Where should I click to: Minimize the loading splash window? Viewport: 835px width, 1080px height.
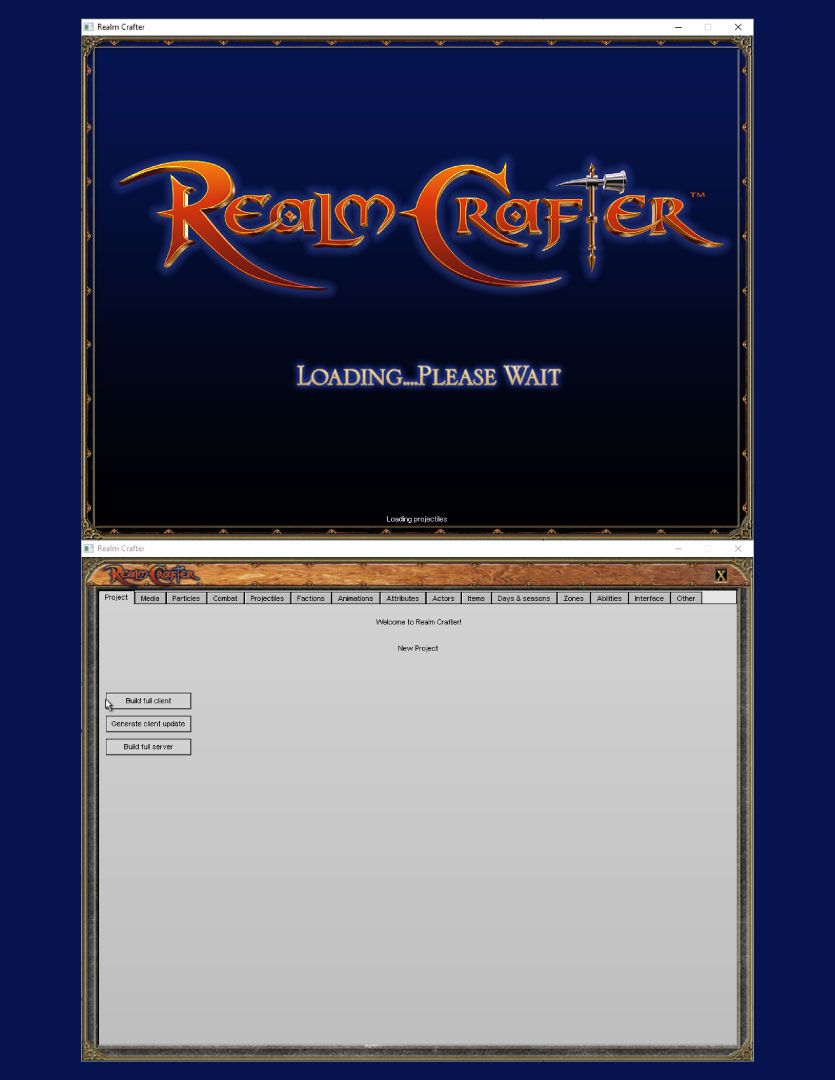(x=679, y=27)
